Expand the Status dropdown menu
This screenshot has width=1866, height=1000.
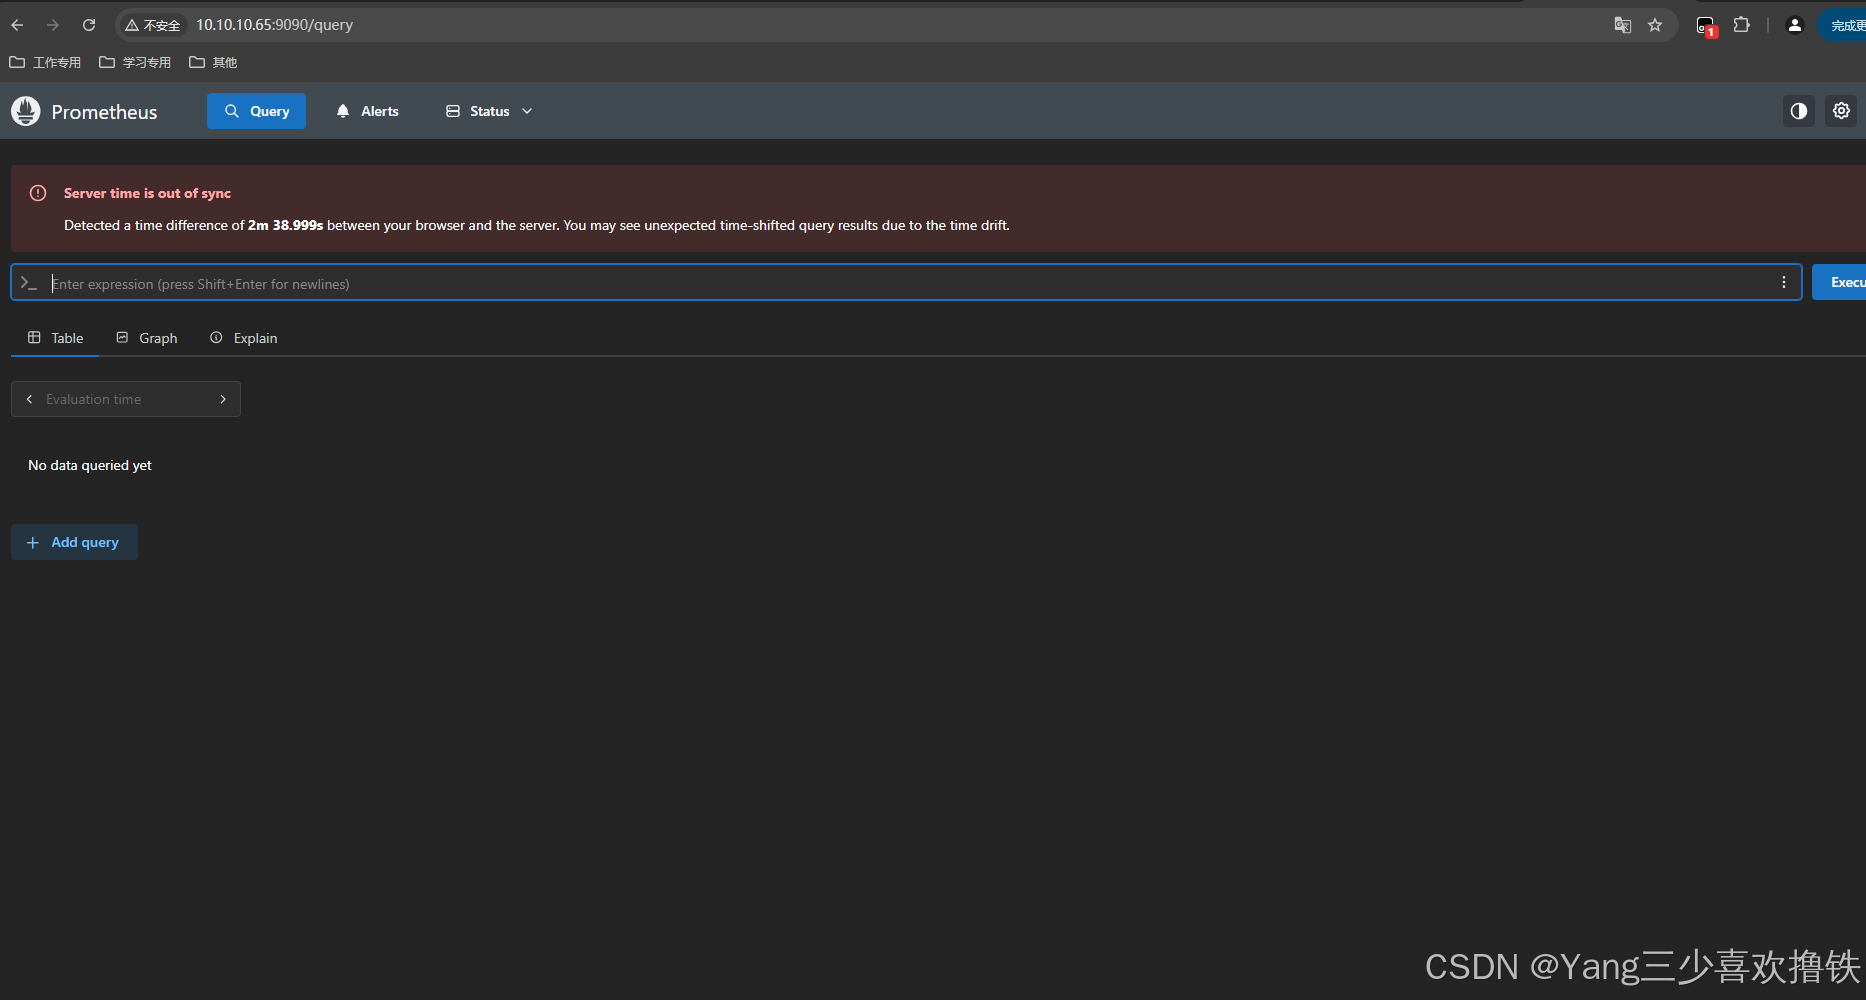(x=489, y=111)
